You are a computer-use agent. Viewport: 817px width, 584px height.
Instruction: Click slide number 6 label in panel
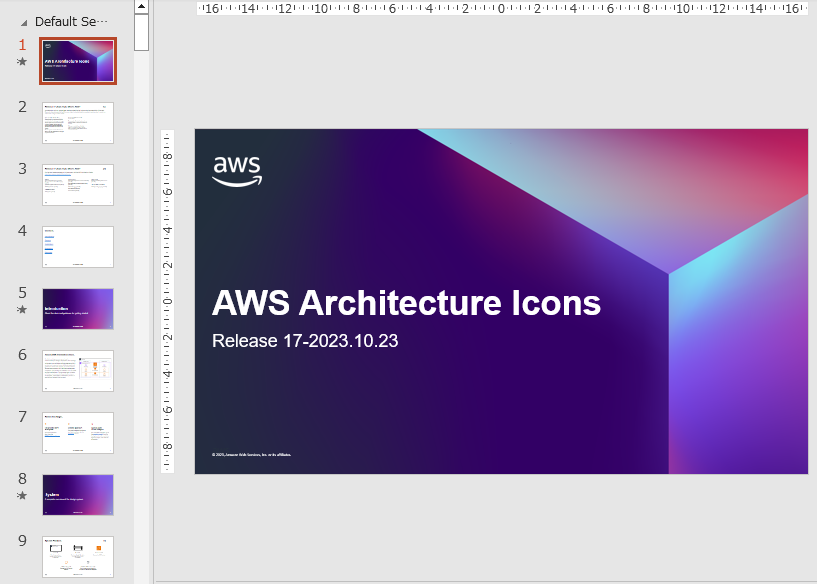22,355
